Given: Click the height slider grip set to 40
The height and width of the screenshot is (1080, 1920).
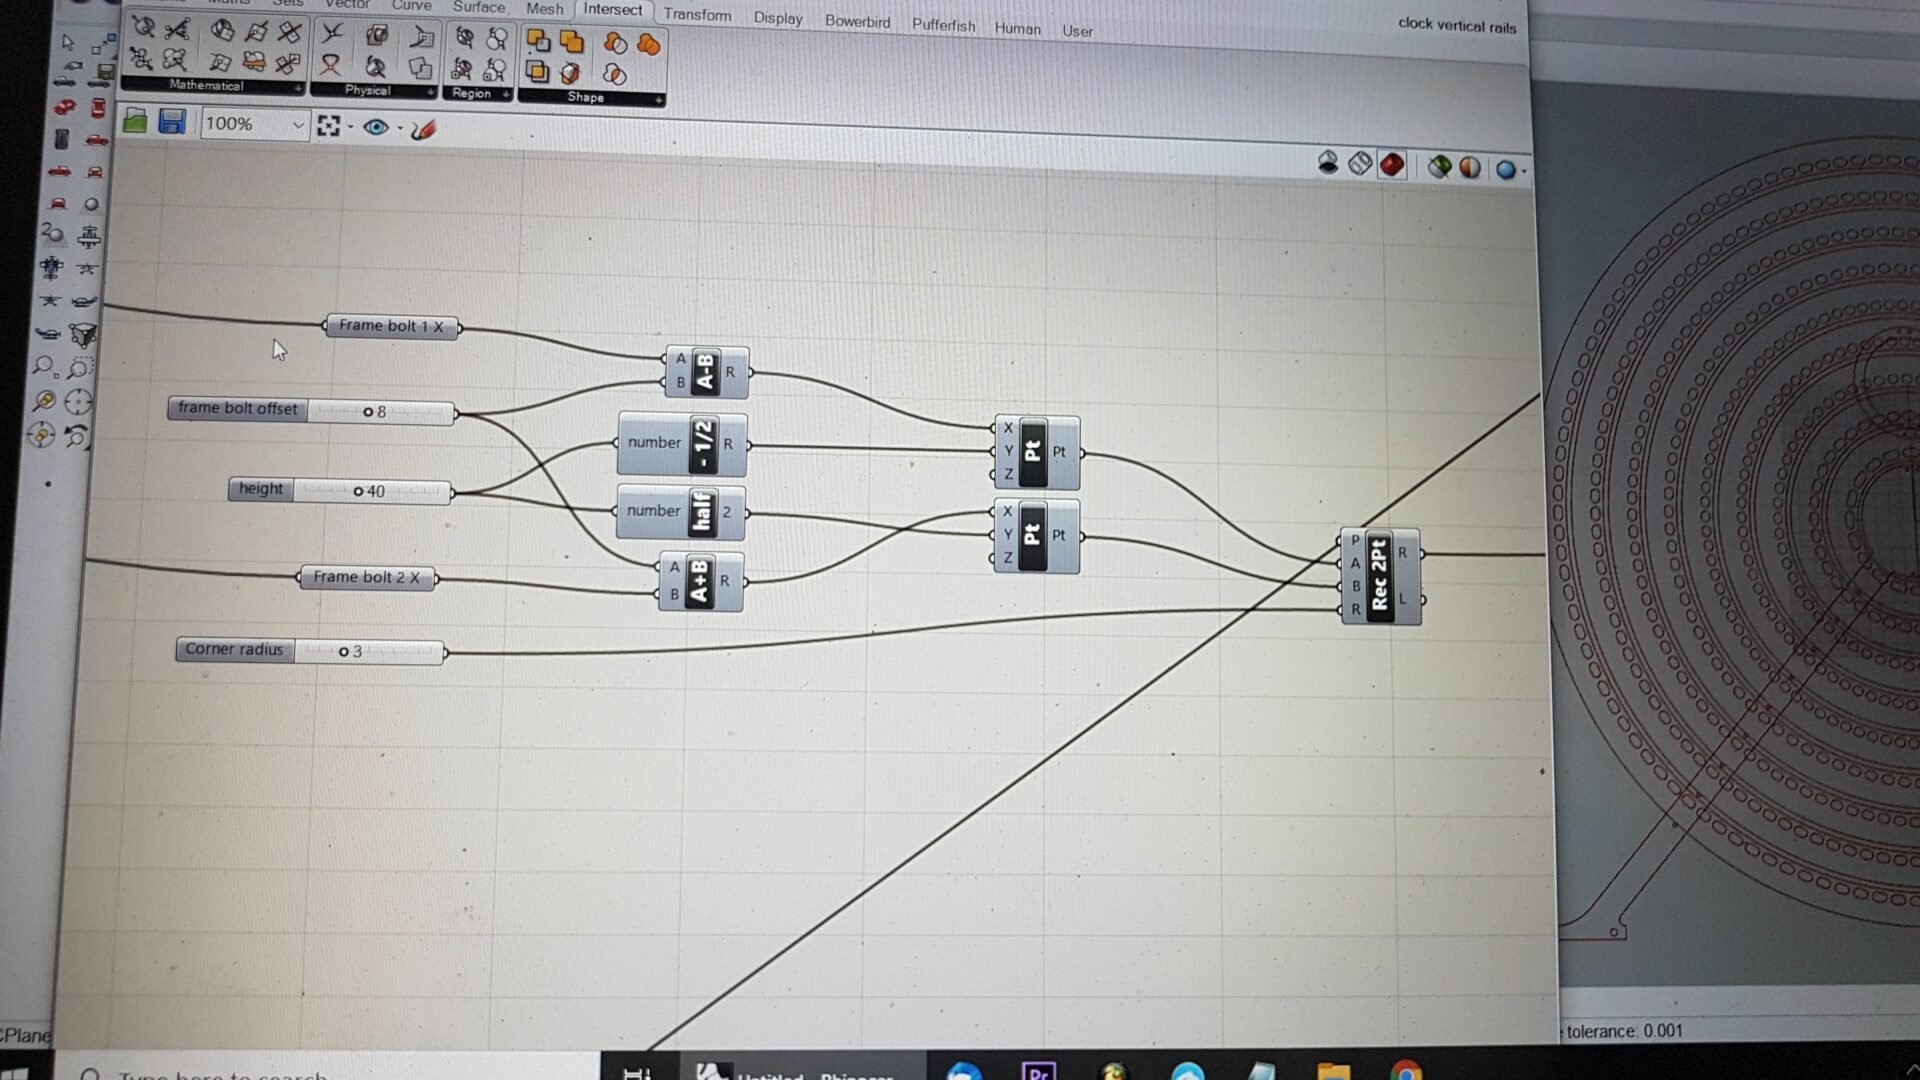Looking at the screenshot, I should (358, 491).
